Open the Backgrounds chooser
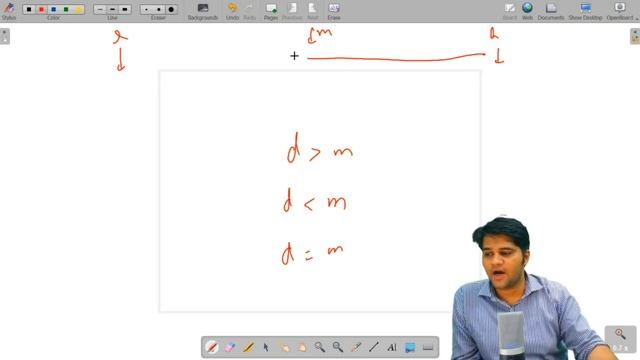This screenshot has width=640, height=360. pyautogui.click(x=203, y=11)
